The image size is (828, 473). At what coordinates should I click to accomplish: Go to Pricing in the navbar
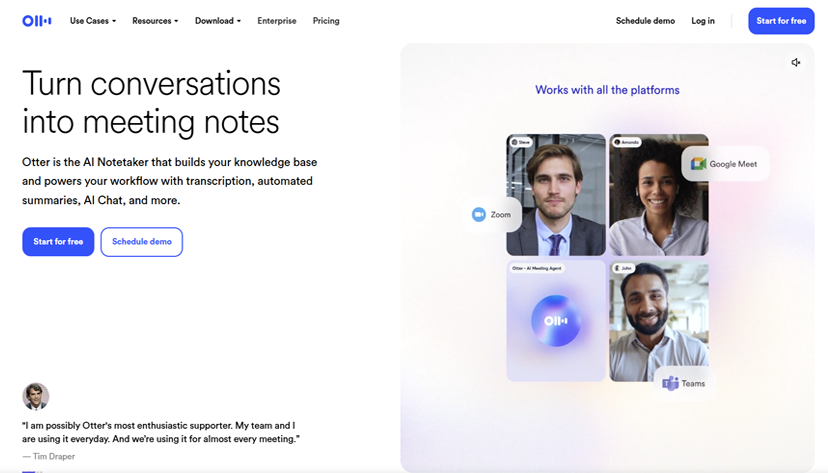326,21
